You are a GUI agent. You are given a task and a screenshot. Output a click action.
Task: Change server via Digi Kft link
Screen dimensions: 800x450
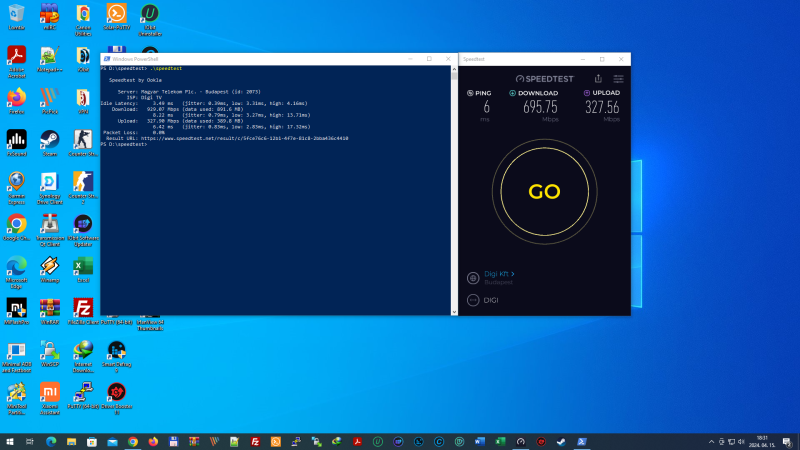click(499, 274)
